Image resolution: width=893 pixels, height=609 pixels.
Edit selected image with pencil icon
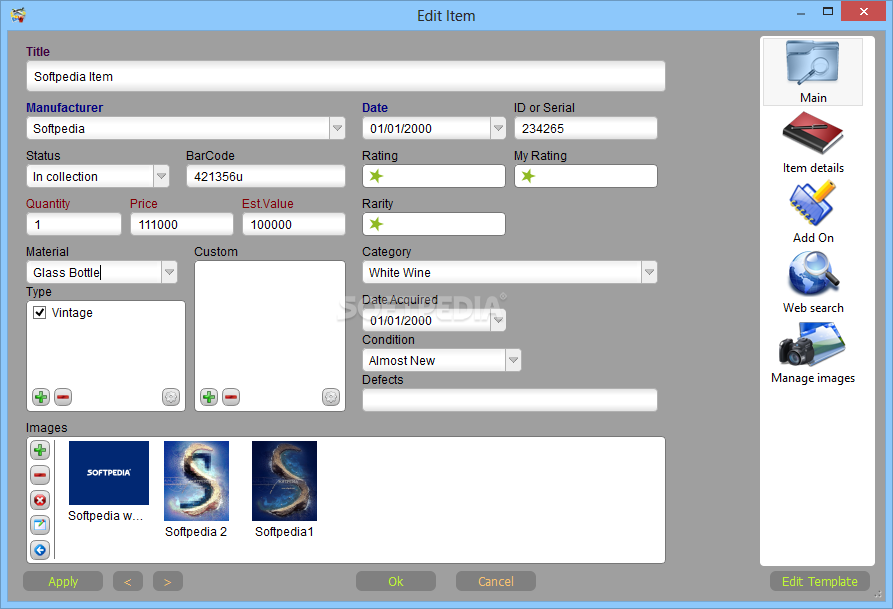pos(40,525)
